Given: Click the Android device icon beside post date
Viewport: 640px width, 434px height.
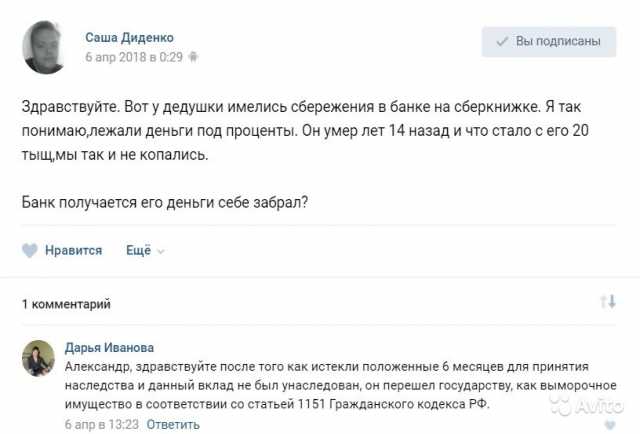Looking at the screenshot, I should pyautogui.click(x=193, y=58).
